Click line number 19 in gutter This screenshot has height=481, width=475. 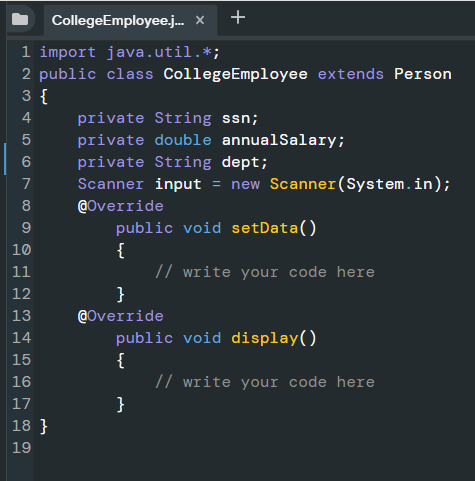tap(21, 448)
